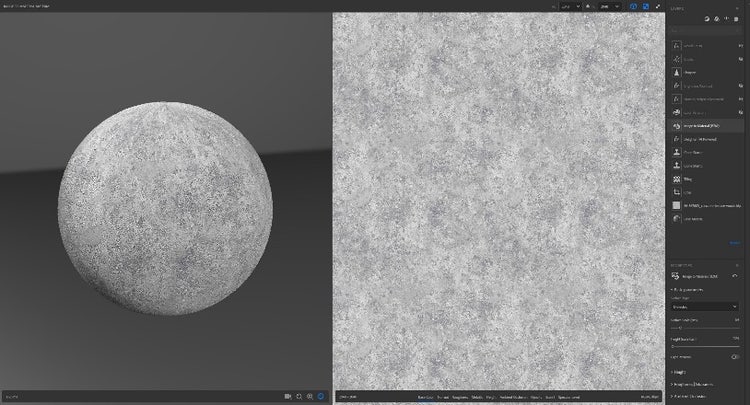Show the hidden topmost layer
The height and width of the screenshot is (405, 750).
pyautogui.click(x=740, y=46)
